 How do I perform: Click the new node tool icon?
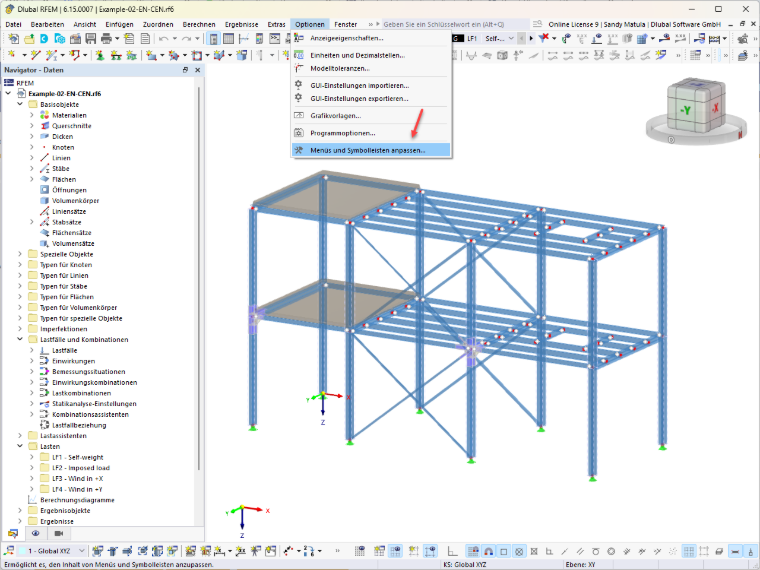click(x=12, y=55)
